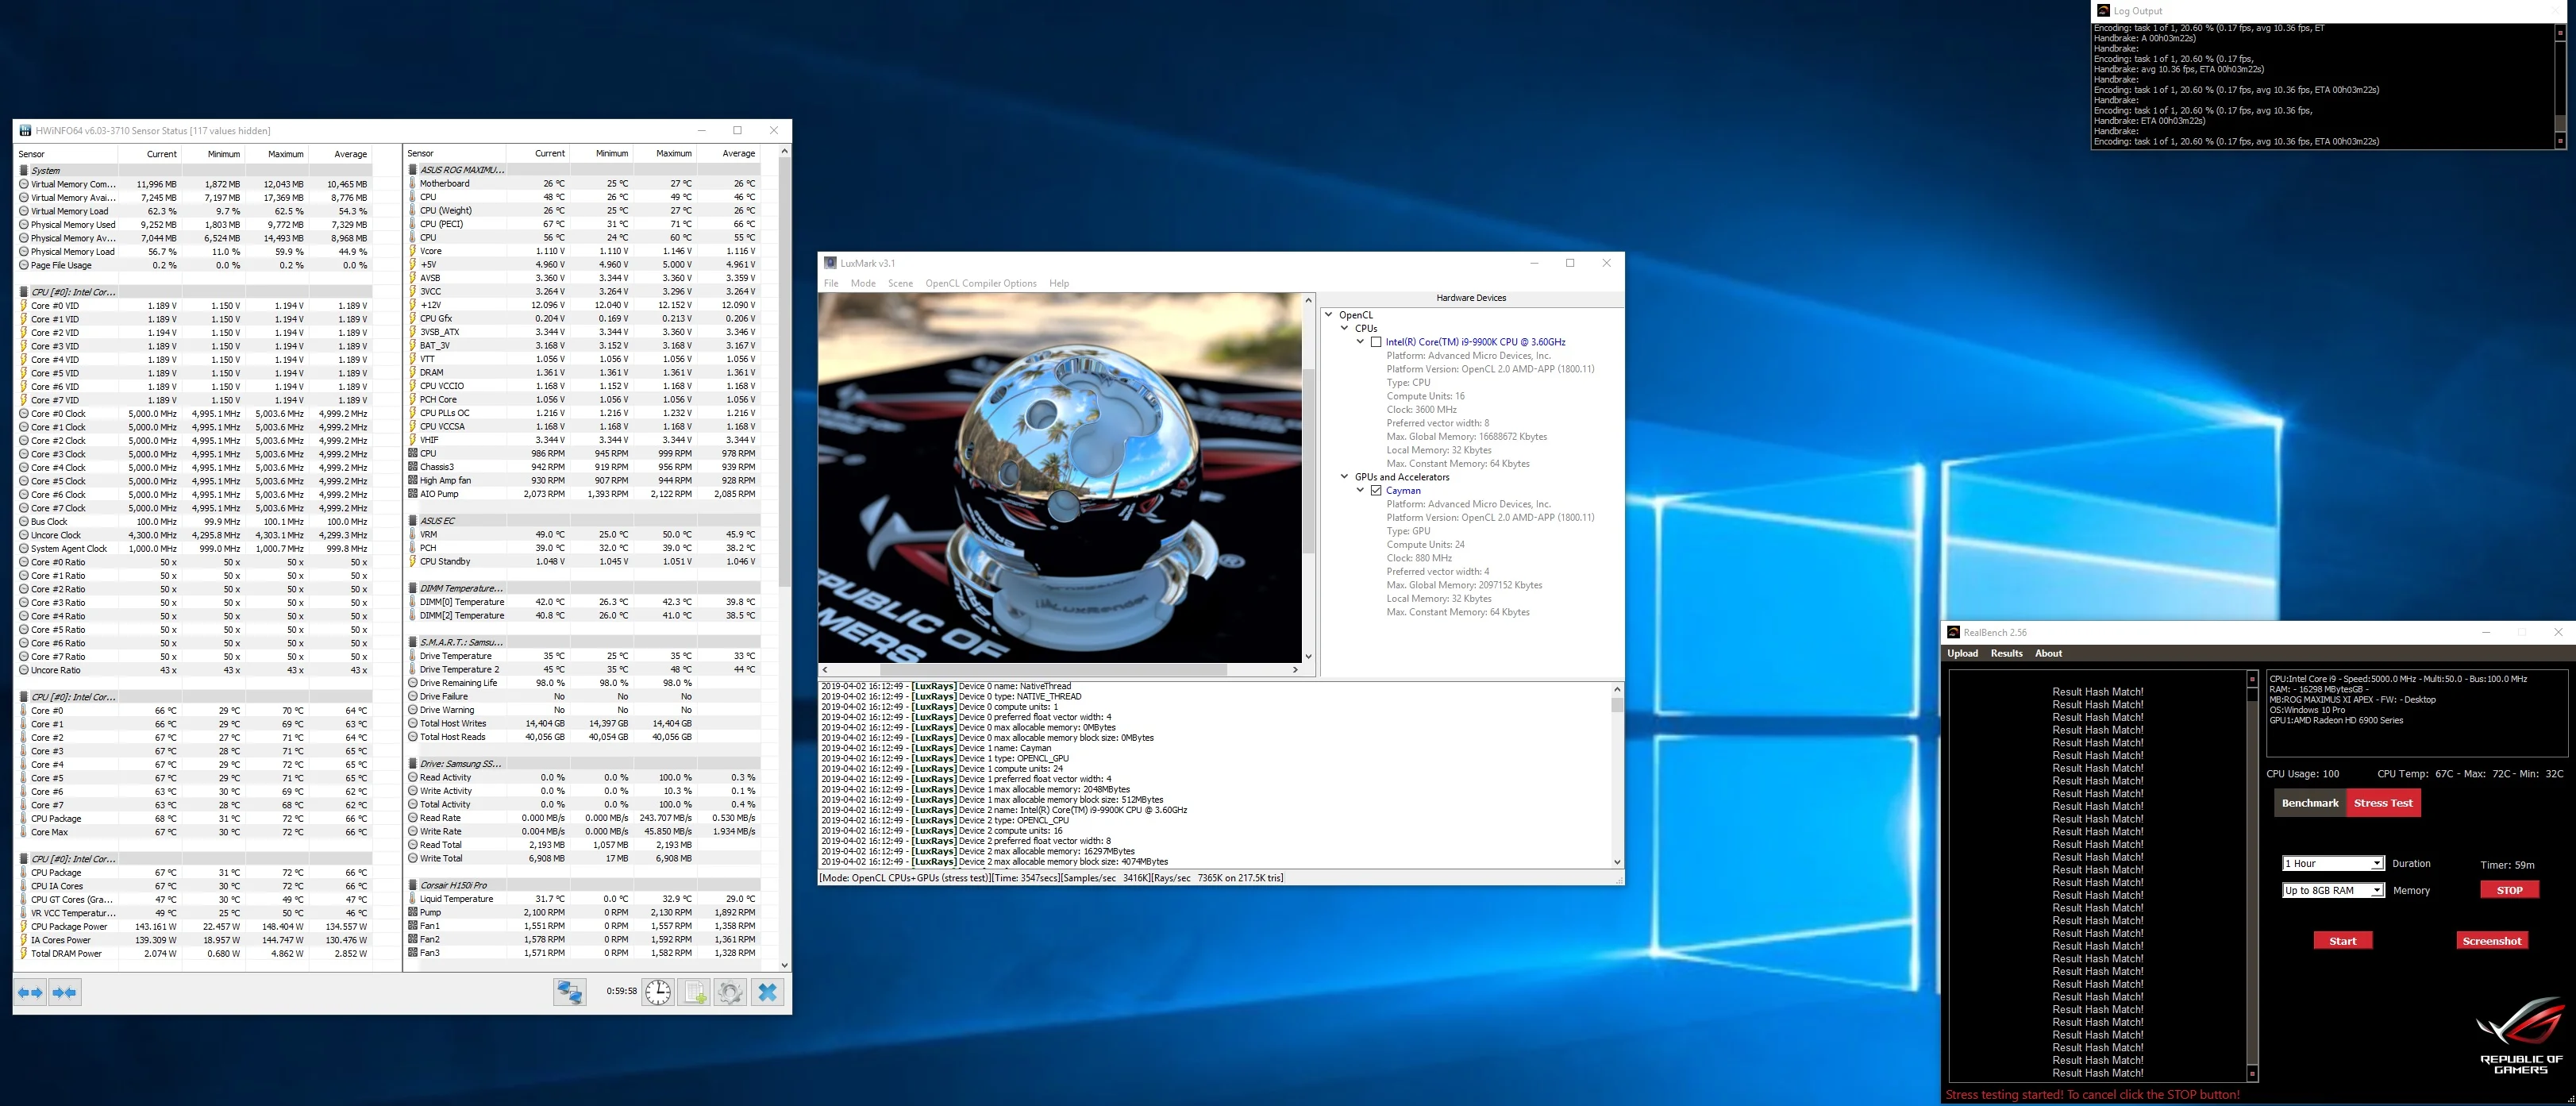Collapse the GPUs and Accelerators node

click(1345, 477)
